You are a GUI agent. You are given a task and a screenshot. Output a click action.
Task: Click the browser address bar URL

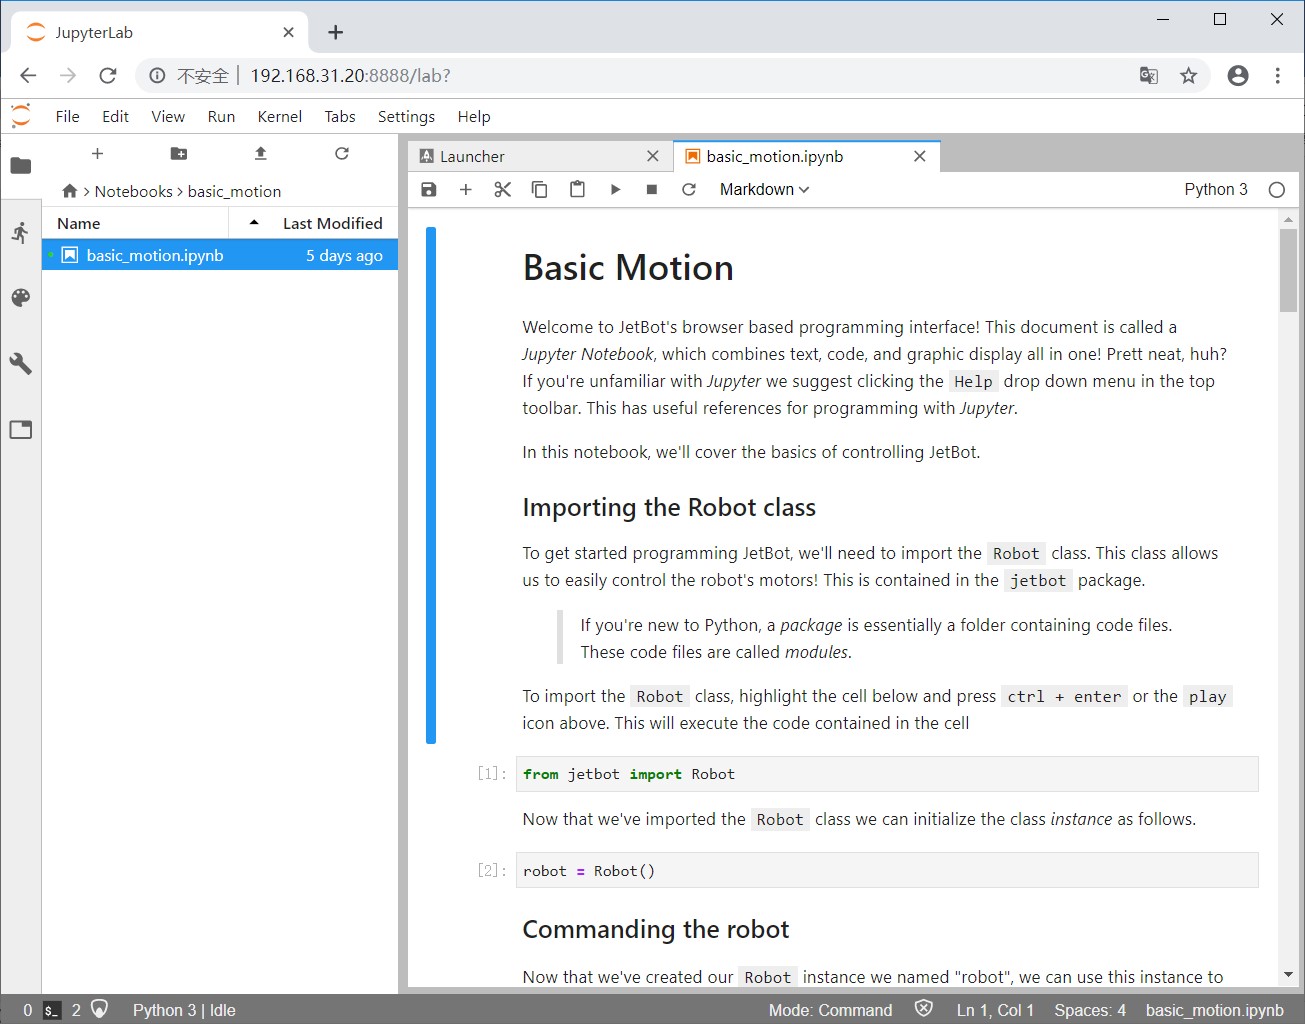[350, 75]
